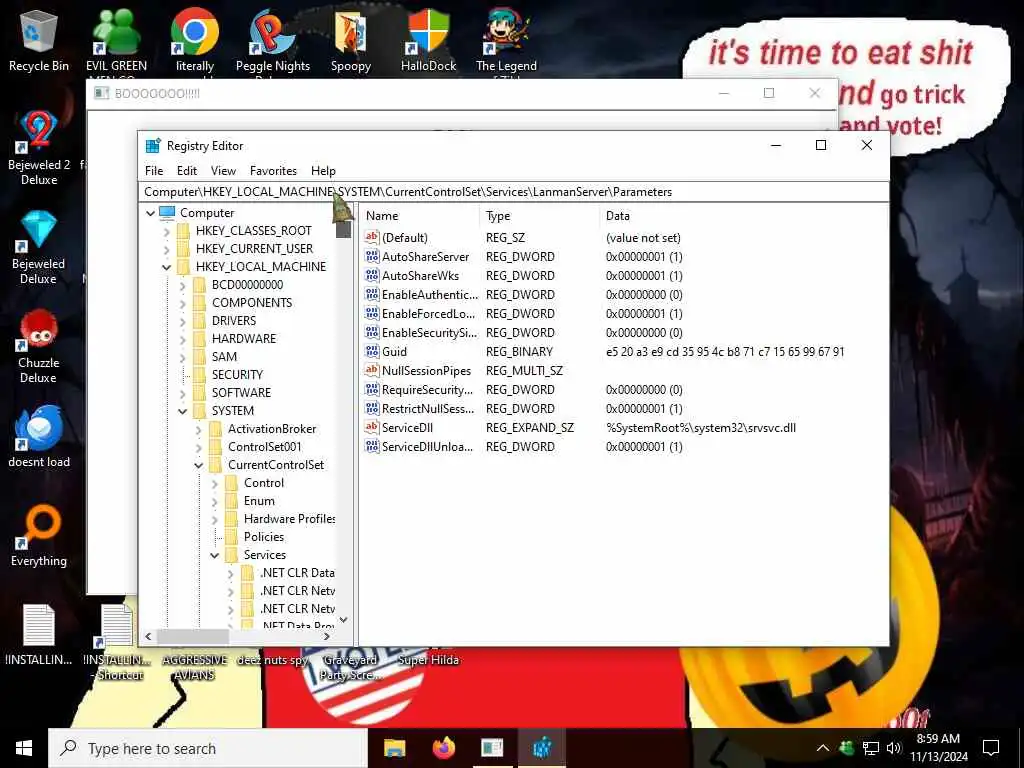This screenshot has height=768, width=1024.
Task: Collapse HKEY_LOCAL_MACHINE node
Action: click(x=166, y=267)
